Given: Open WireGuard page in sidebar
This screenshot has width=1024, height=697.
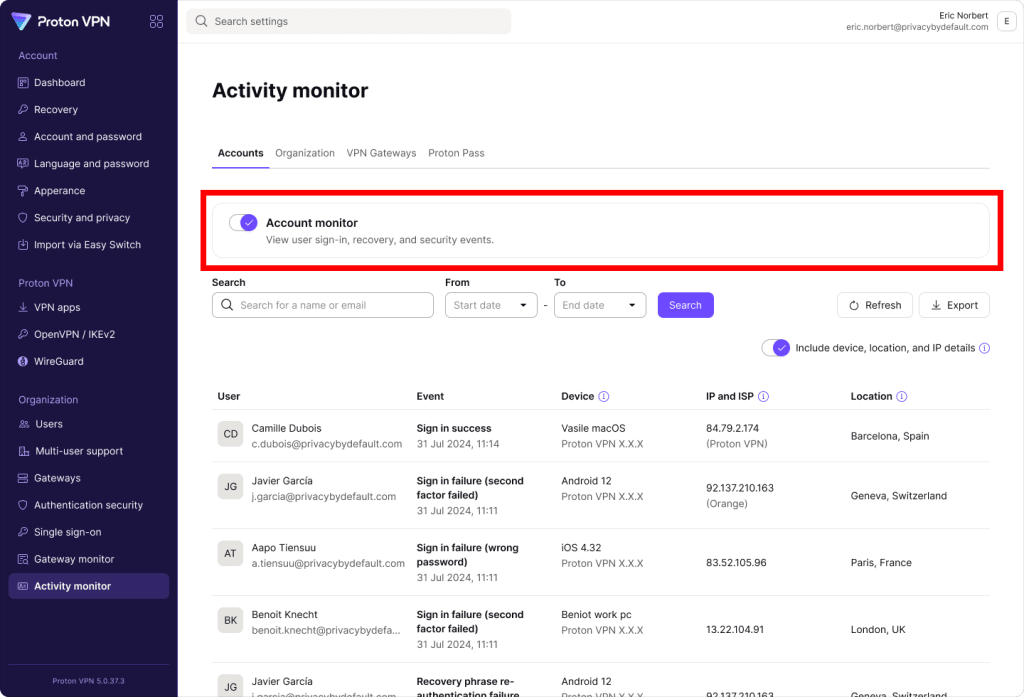Looking at the screenshot, I should pyautogui.click(x=89, y=361).
